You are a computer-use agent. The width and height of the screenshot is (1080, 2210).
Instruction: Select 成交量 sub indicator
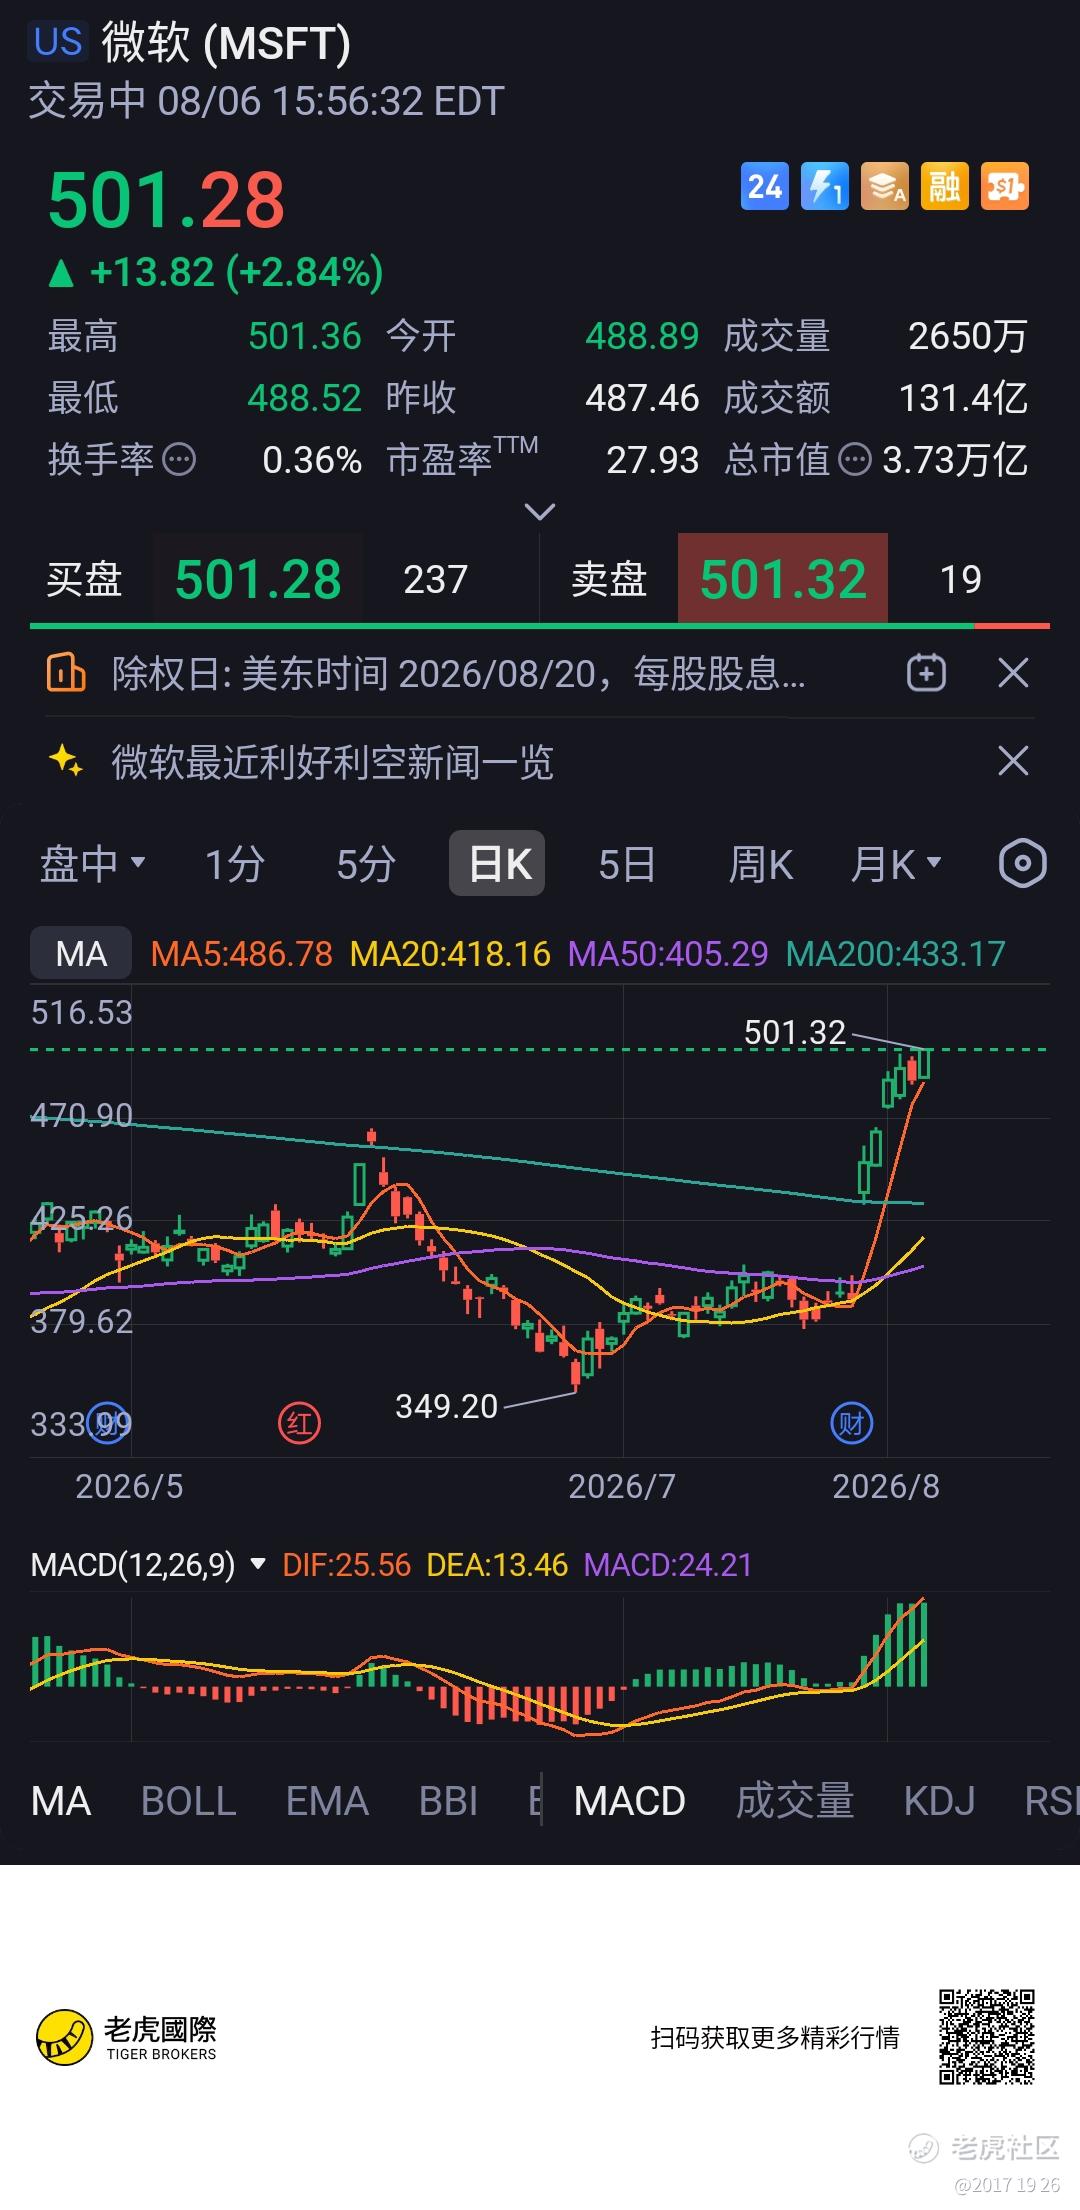(x=795, y=1801)
